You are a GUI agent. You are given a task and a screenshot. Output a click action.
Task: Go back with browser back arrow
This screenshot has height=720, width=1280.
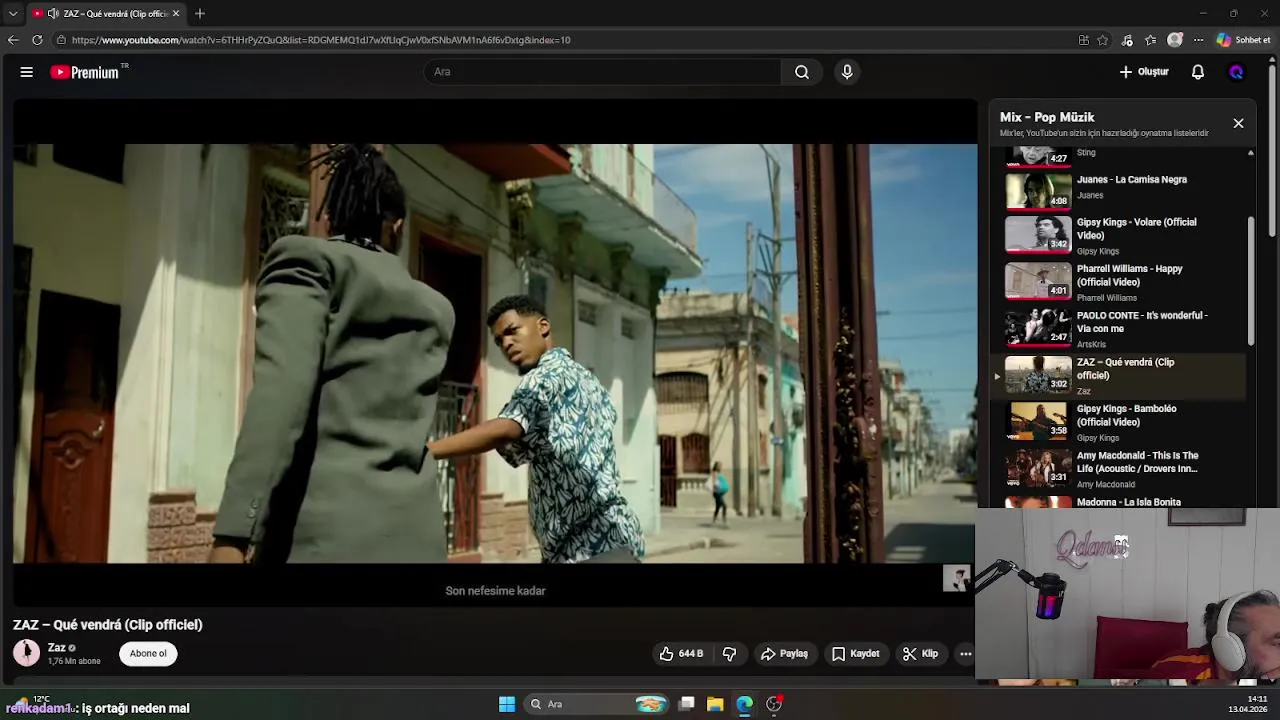point(12,40)
